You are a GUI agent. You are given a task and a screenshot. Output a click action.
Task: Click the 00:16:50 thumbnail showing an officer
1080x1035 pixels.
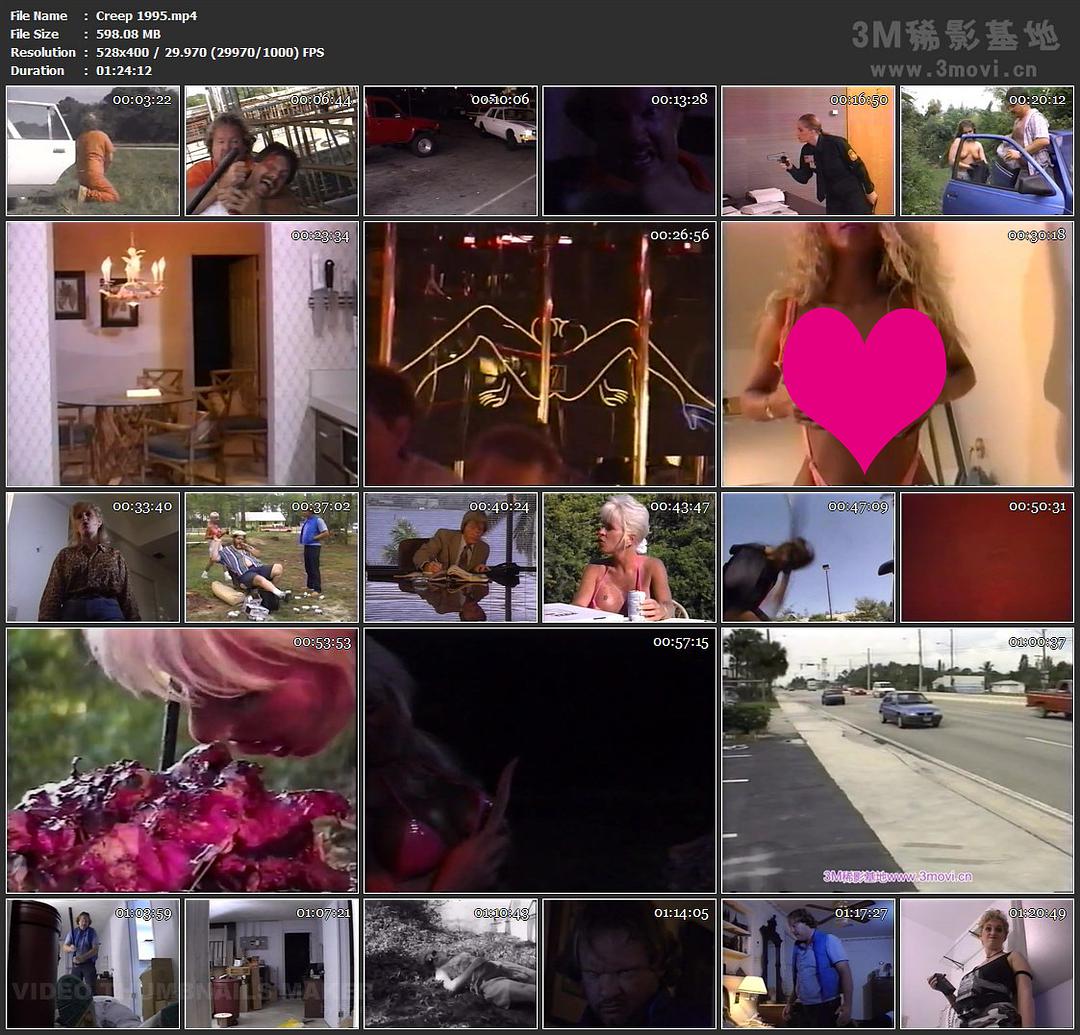click(808, 151)
